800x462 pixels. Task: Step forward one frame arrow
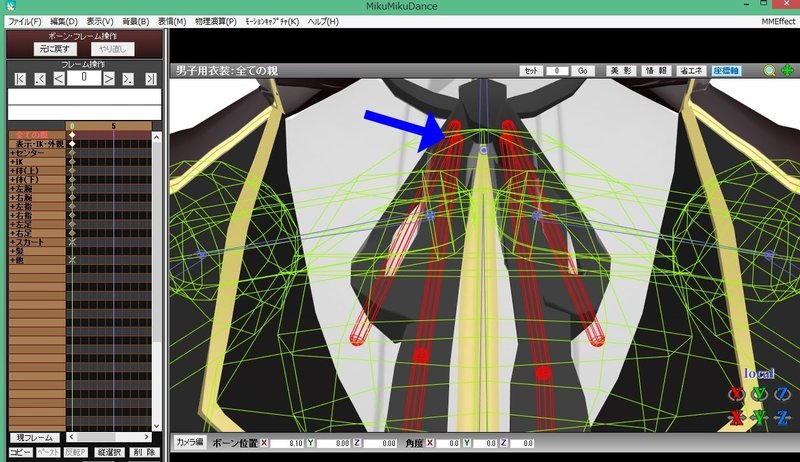pos(109,79)
